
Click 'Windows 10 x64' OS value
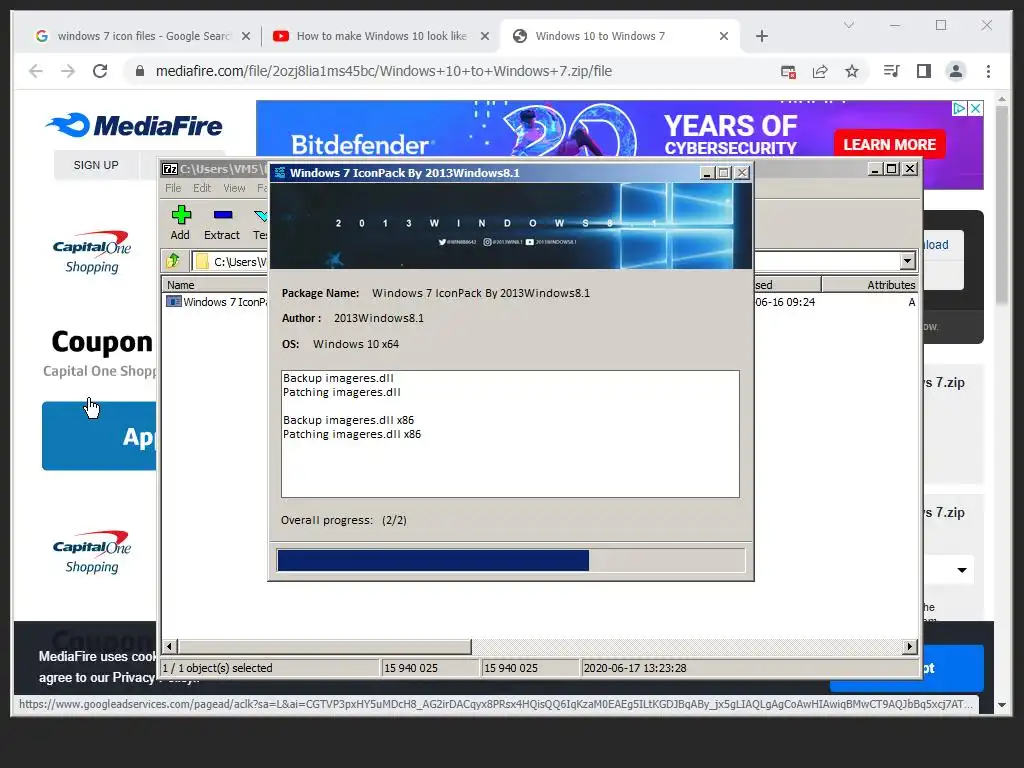point(356,344)
